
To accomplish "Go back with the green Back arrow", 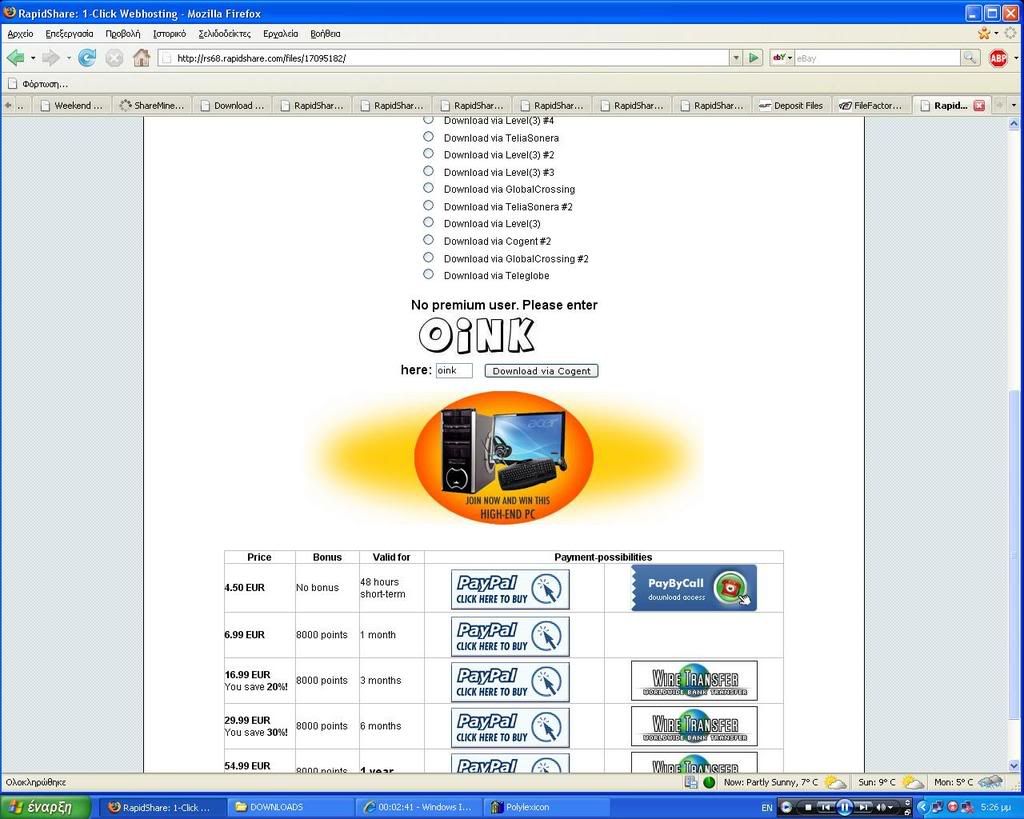I will 15,58.
